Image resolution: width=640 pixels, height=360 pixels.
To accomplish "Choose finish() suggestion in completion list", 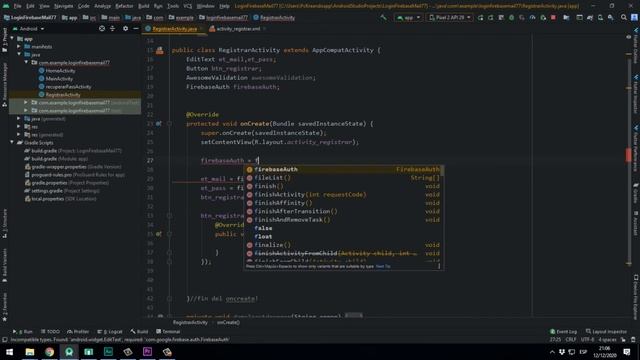I will click(x=344, y=186).
